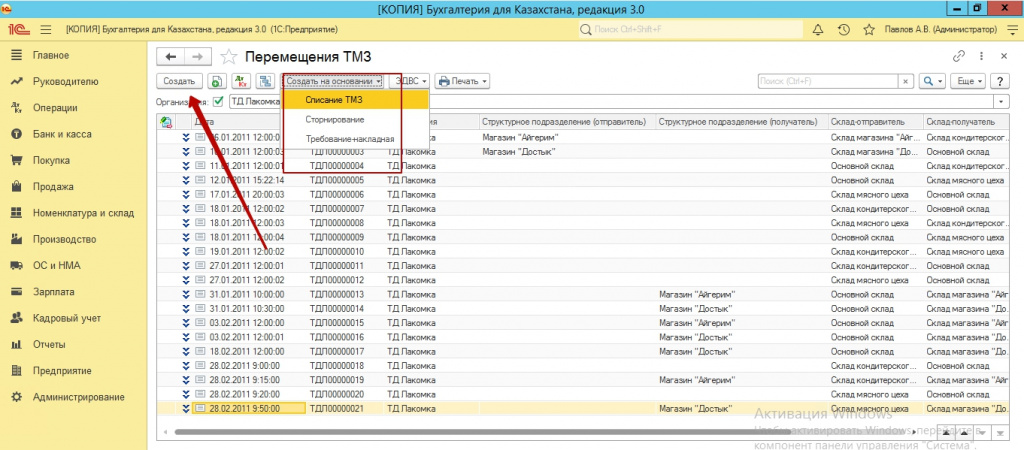The image size is (1024, 450).
Task: Select row with number ТДЛ00000005
Action: click(x=585, y=180)
